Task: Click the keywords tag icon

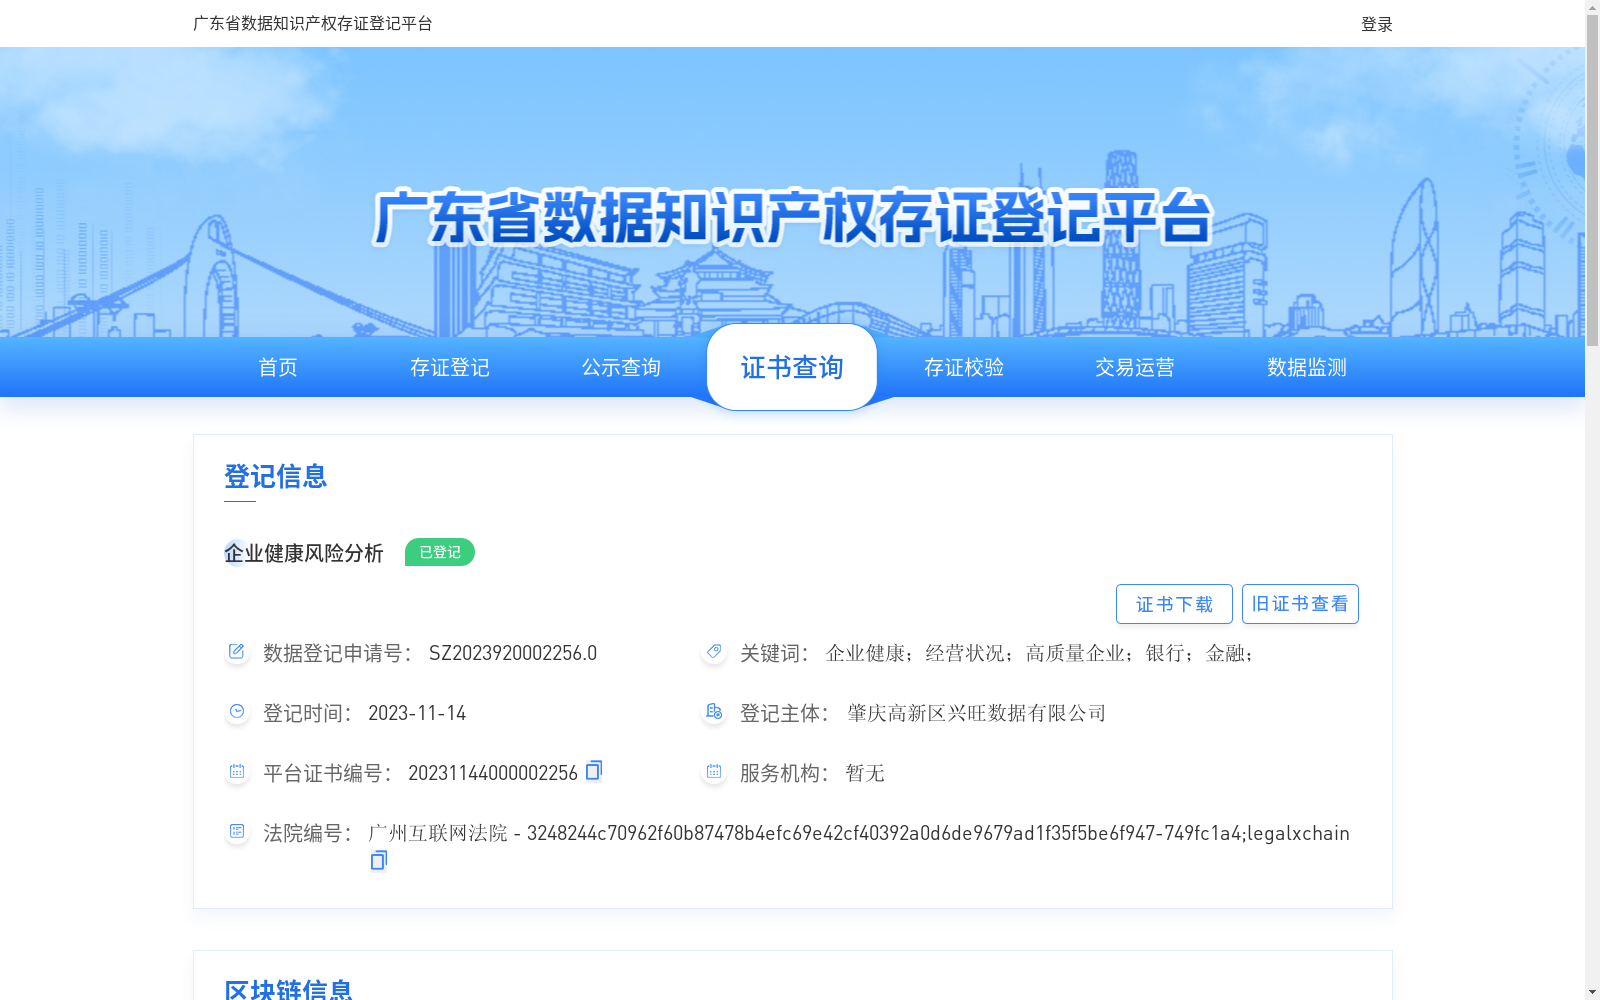Action: [714, 652]
